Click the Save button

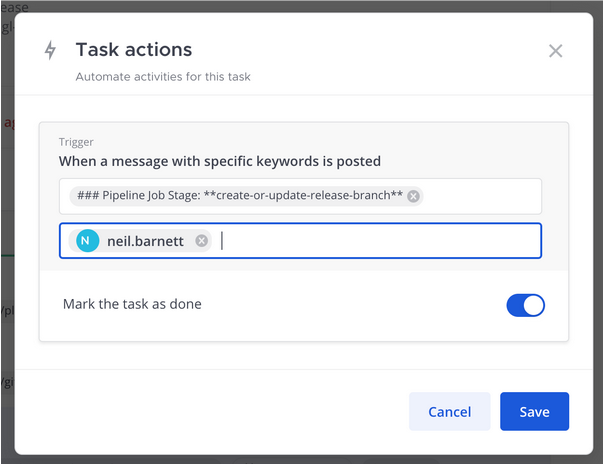click(x=534, y=412)
